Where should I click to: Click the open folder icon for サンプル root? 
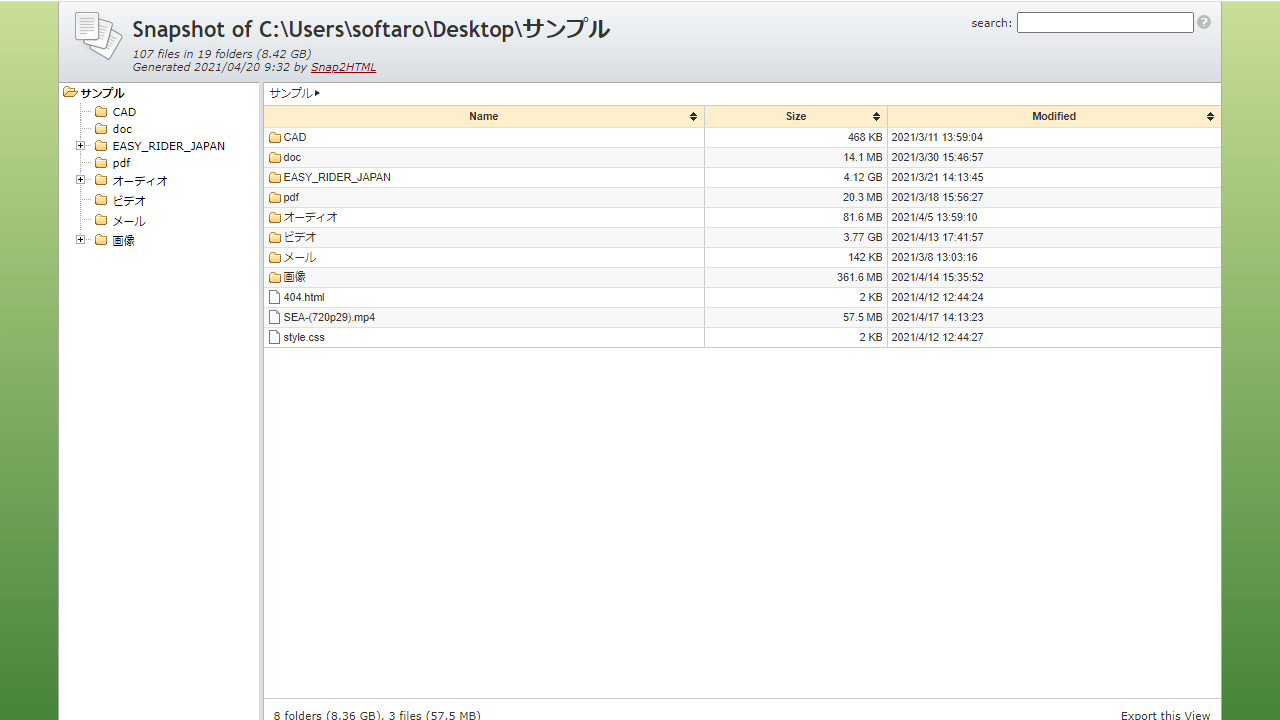coord(70,92)
